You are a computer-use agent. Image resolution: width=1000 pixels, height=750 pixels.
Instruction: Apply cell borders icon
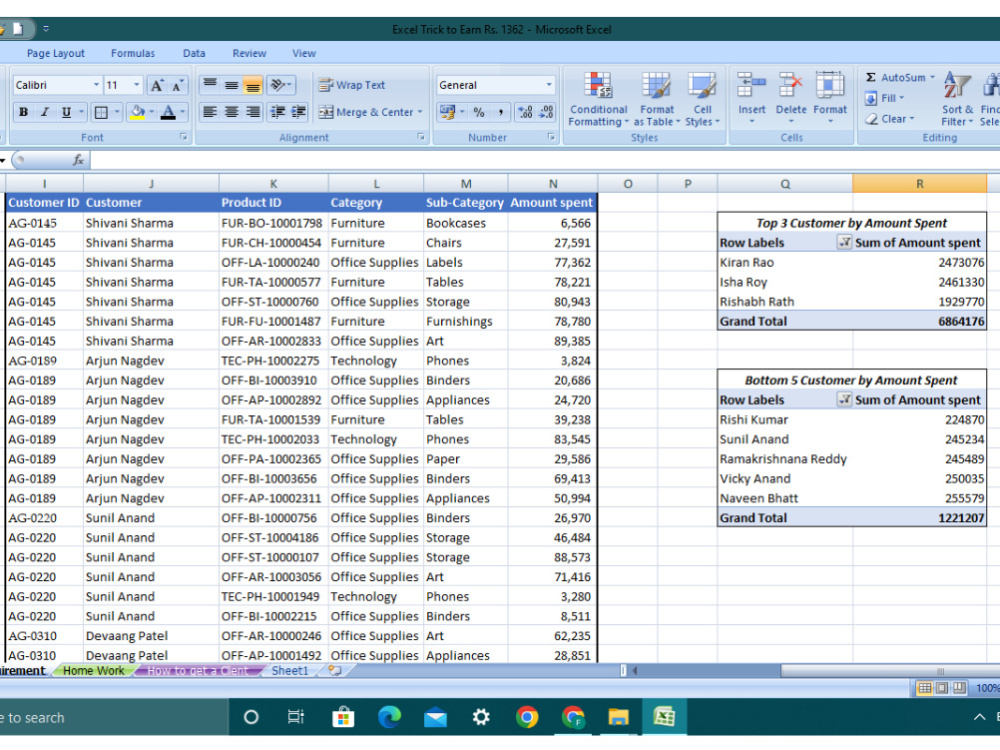pos(101,112)
